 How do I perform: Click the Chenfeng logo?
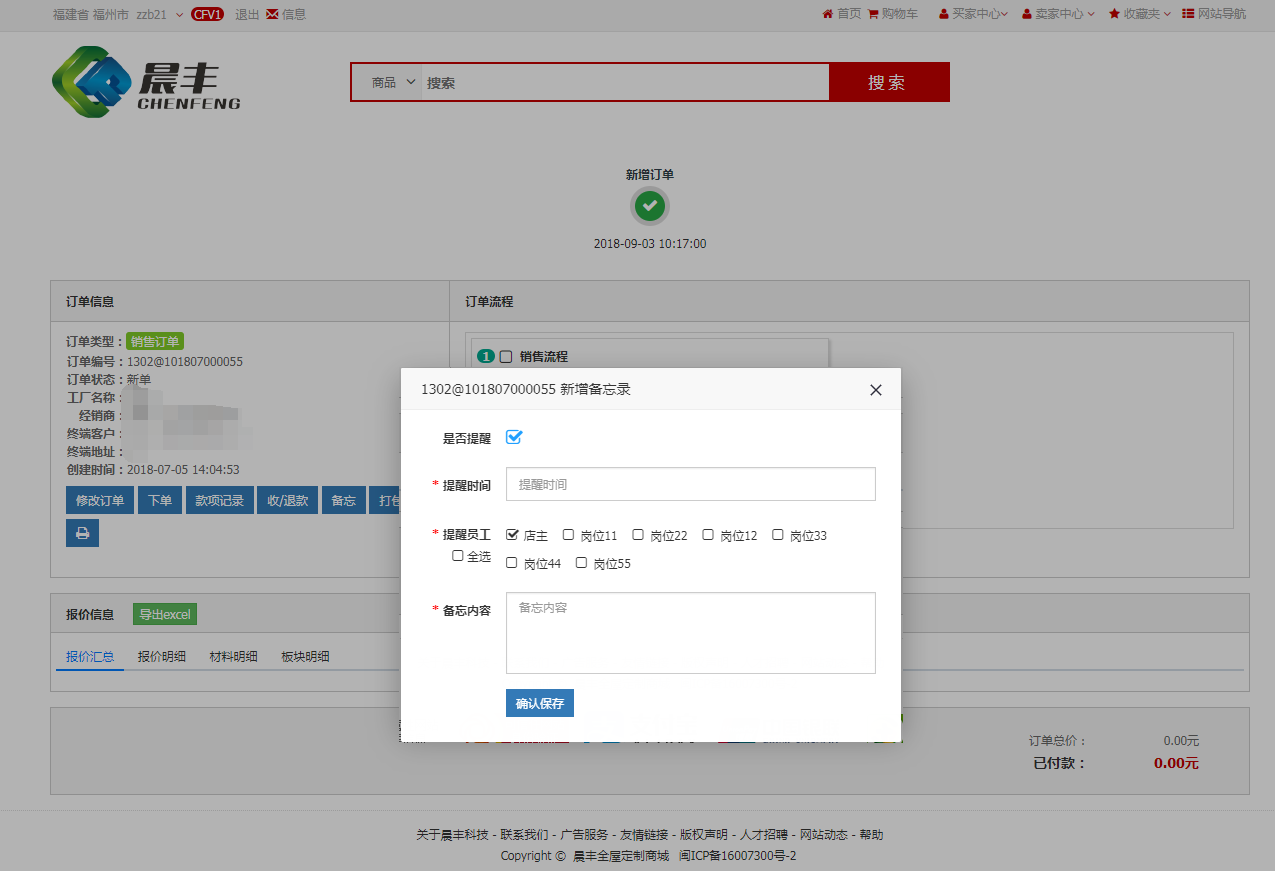146,82
